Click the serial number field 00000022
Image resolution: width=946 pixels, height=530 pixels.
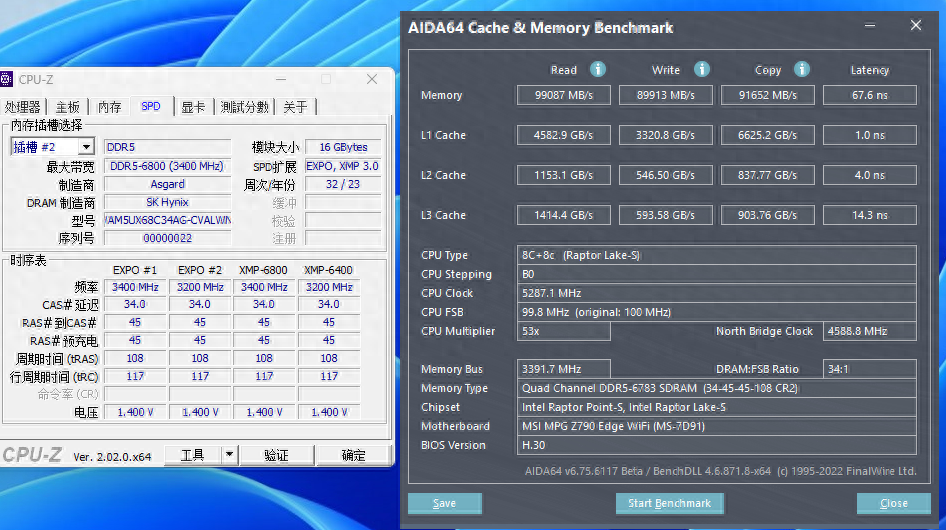click(168, 238)
